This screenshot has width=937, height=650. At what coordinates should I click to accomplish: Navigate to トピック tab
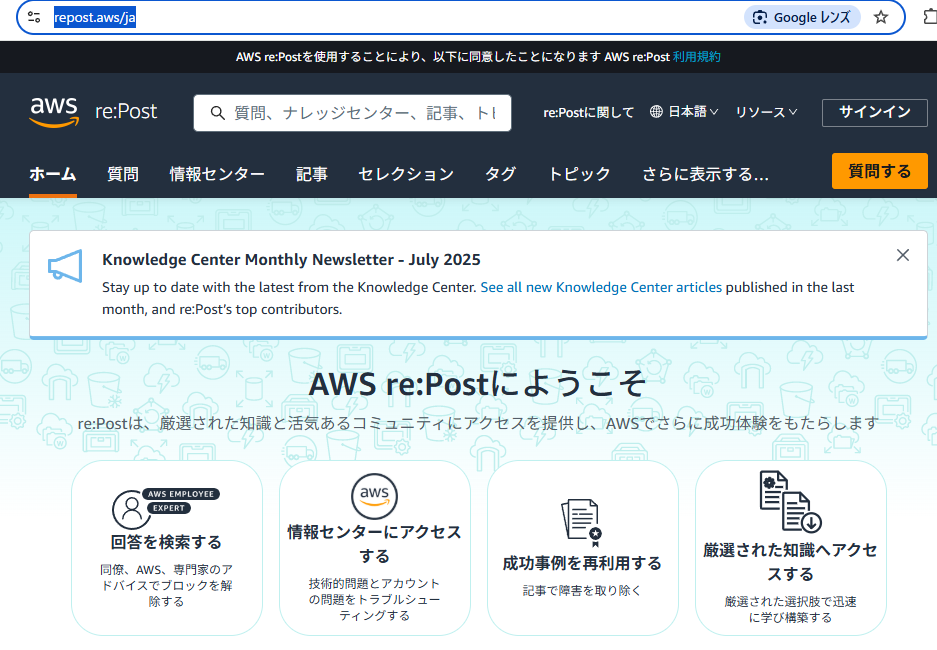click(580, 174)
